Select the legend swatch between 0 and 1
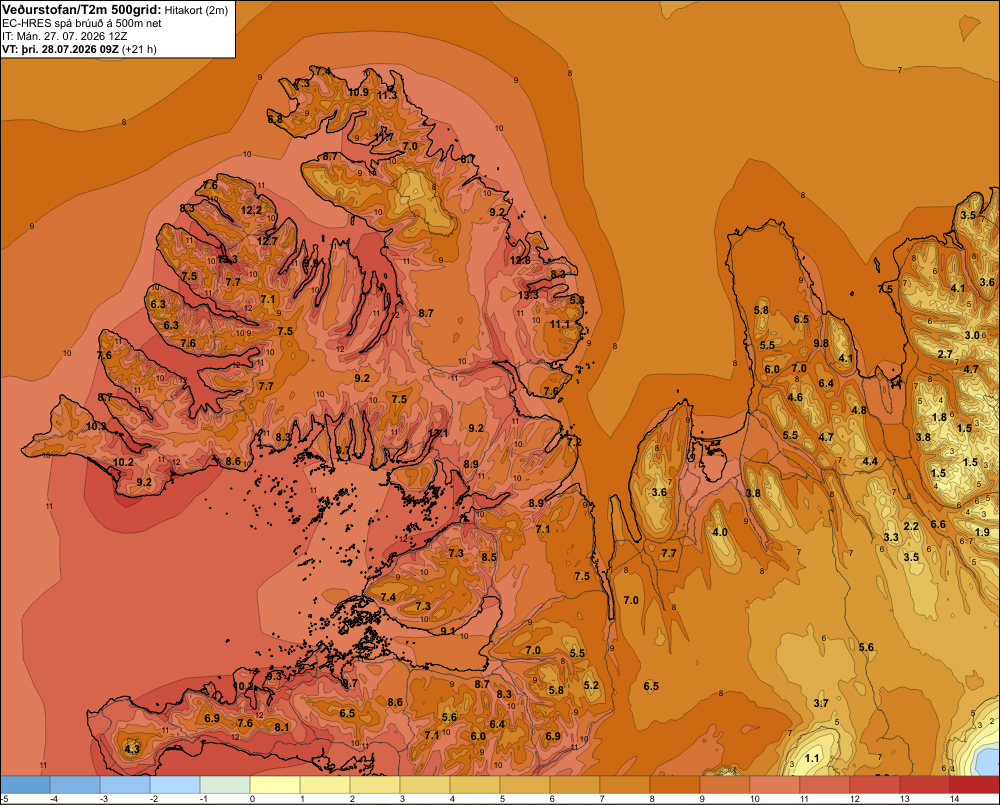 click(x=275, y=784)
